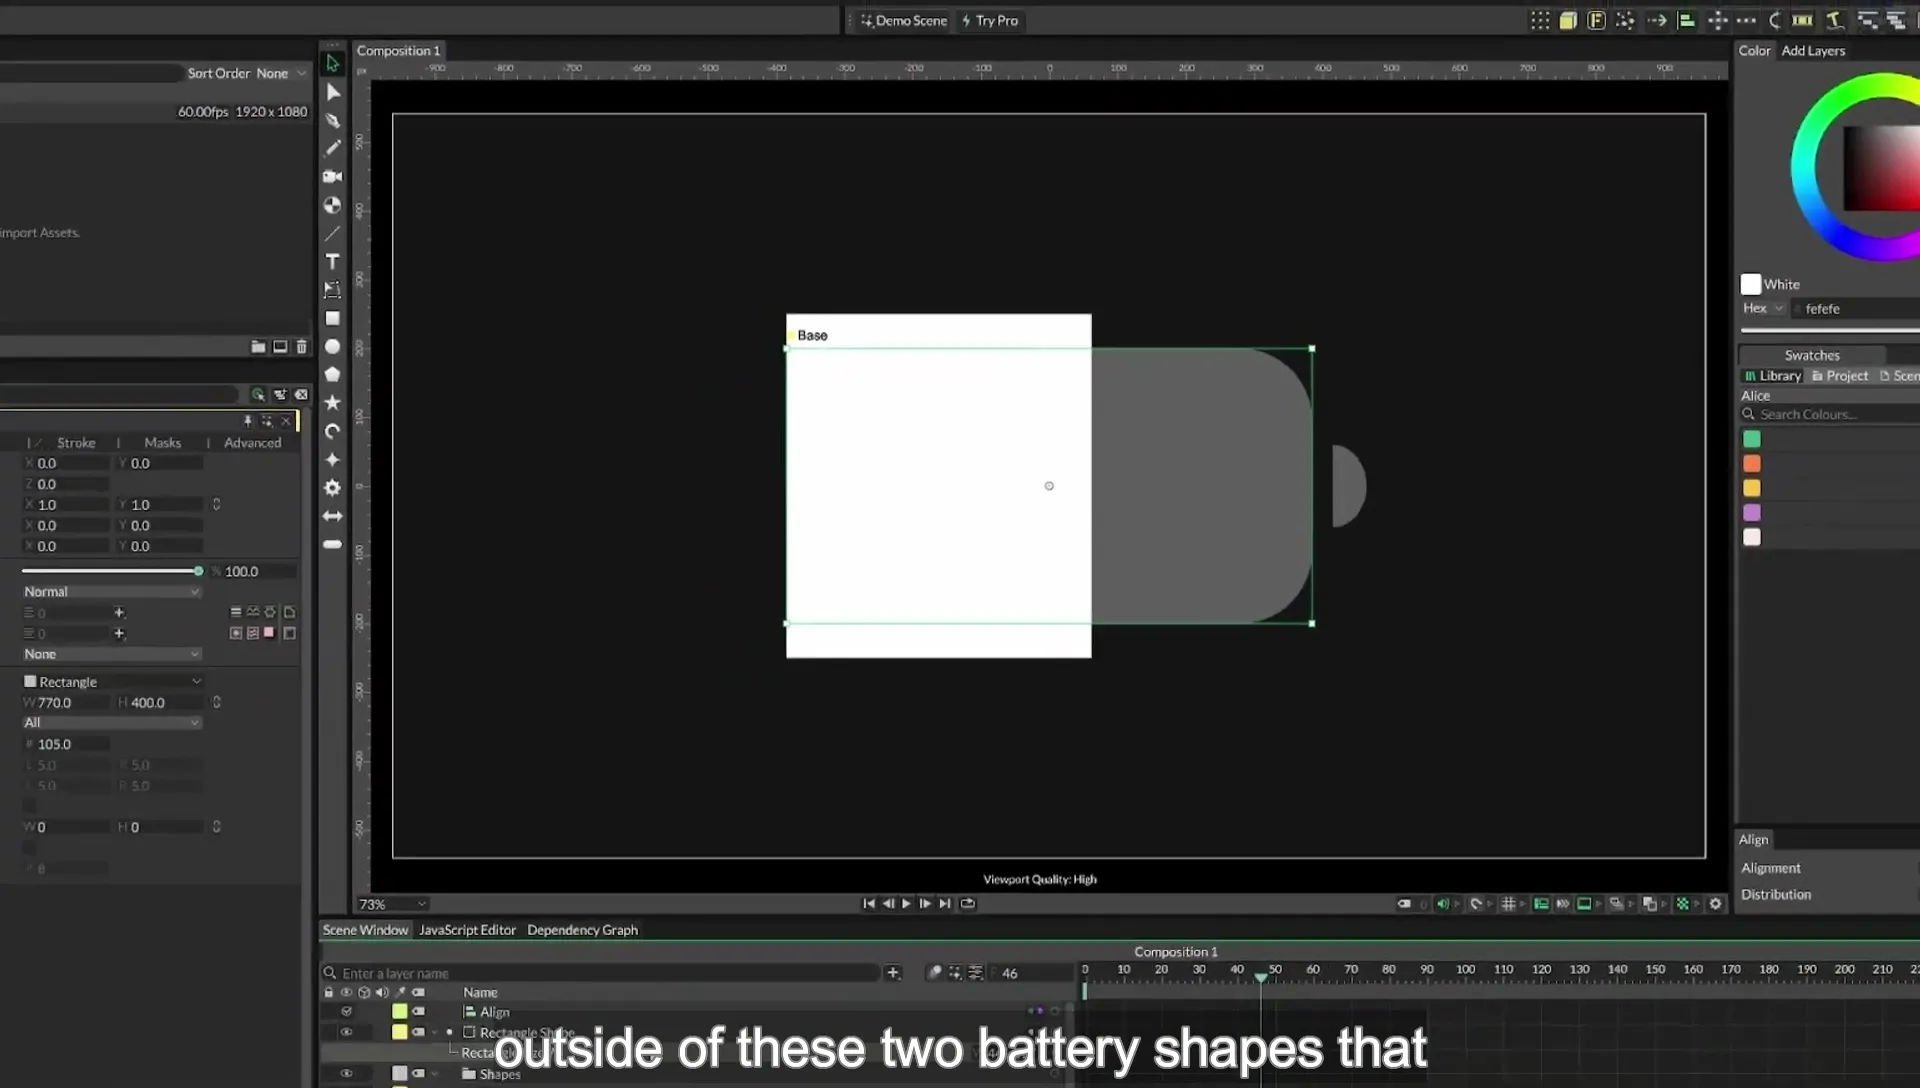
Task: Toggle the Align layer enable checkmark
Action: pyautogui.click(x=346, y=1012)
